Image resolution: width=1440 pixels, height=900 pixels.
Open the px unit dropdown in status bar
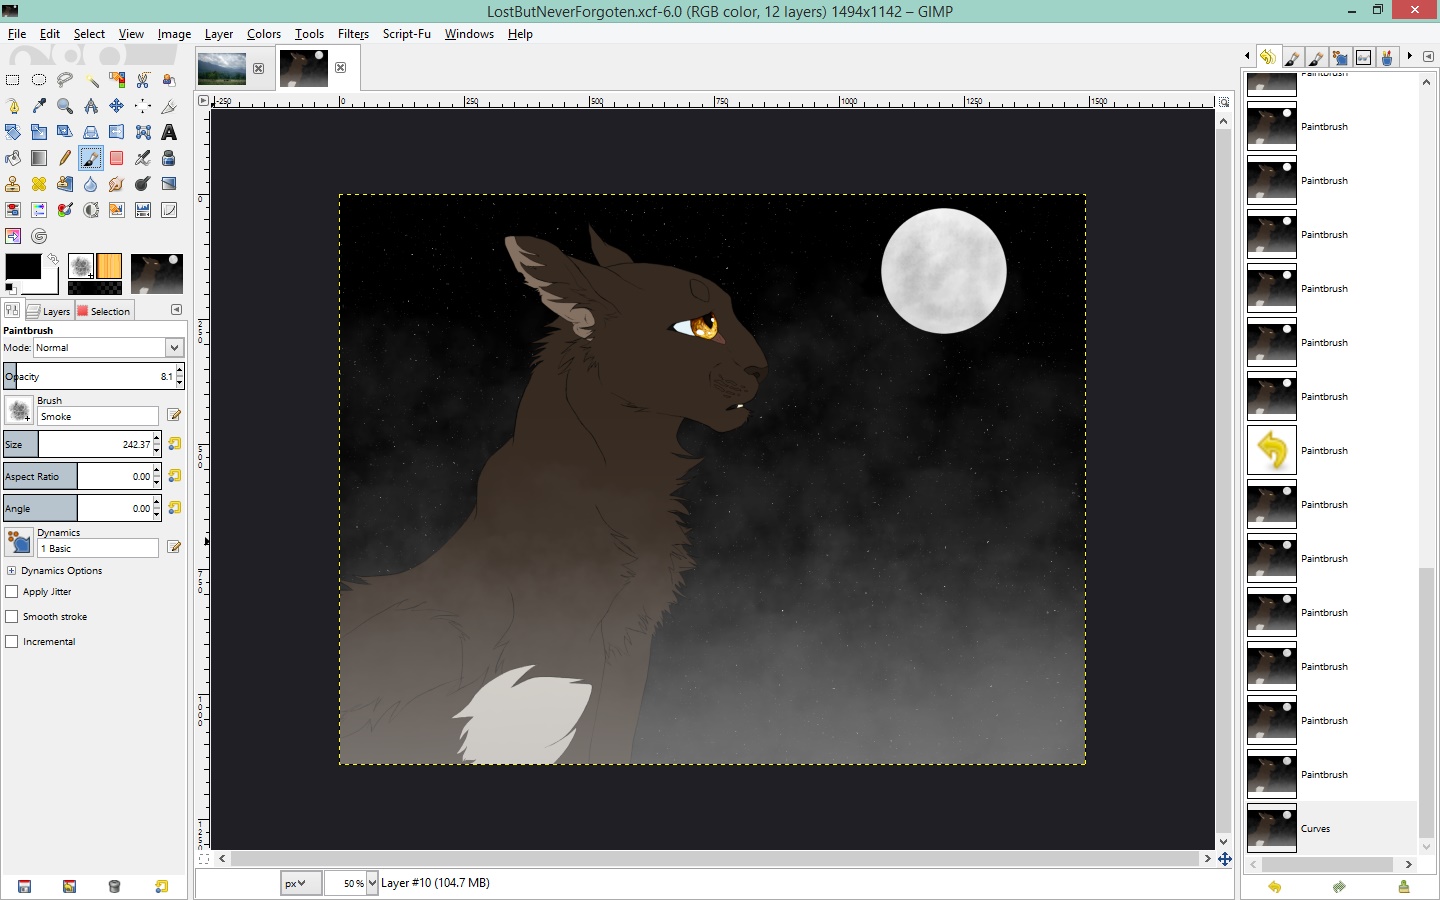300,883
